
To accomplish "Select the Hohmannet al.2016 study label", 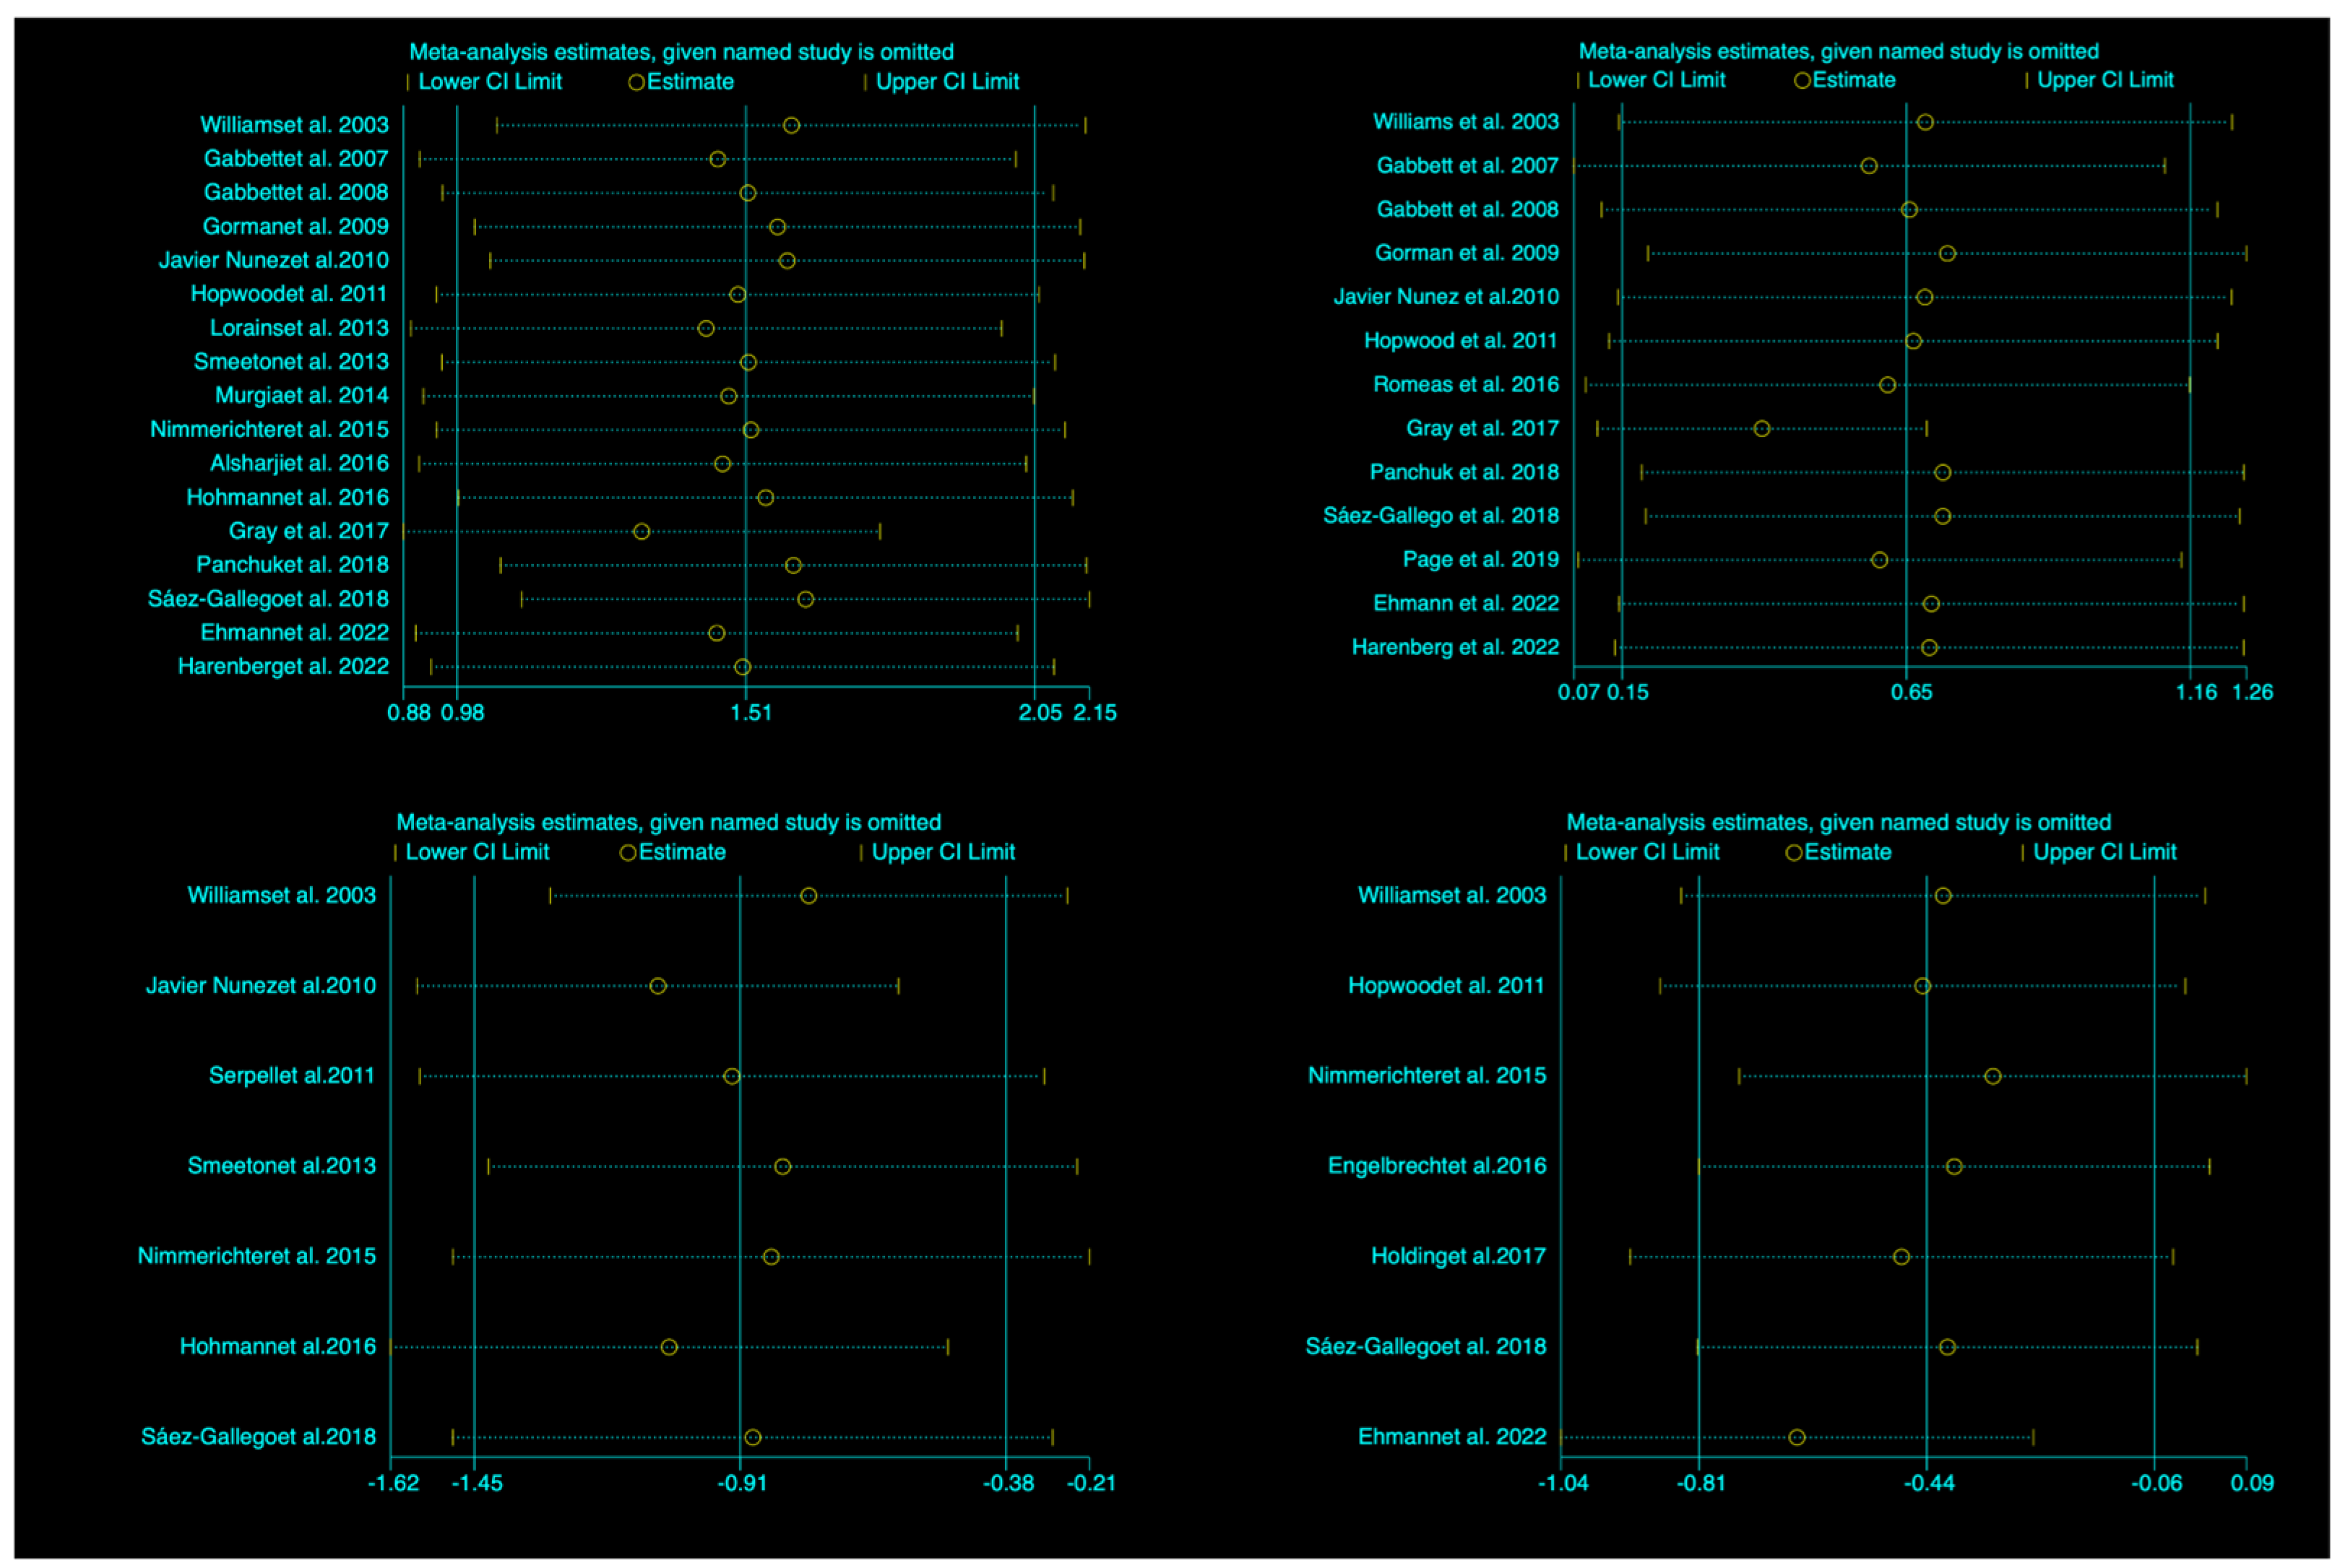I will (278, 1346).
